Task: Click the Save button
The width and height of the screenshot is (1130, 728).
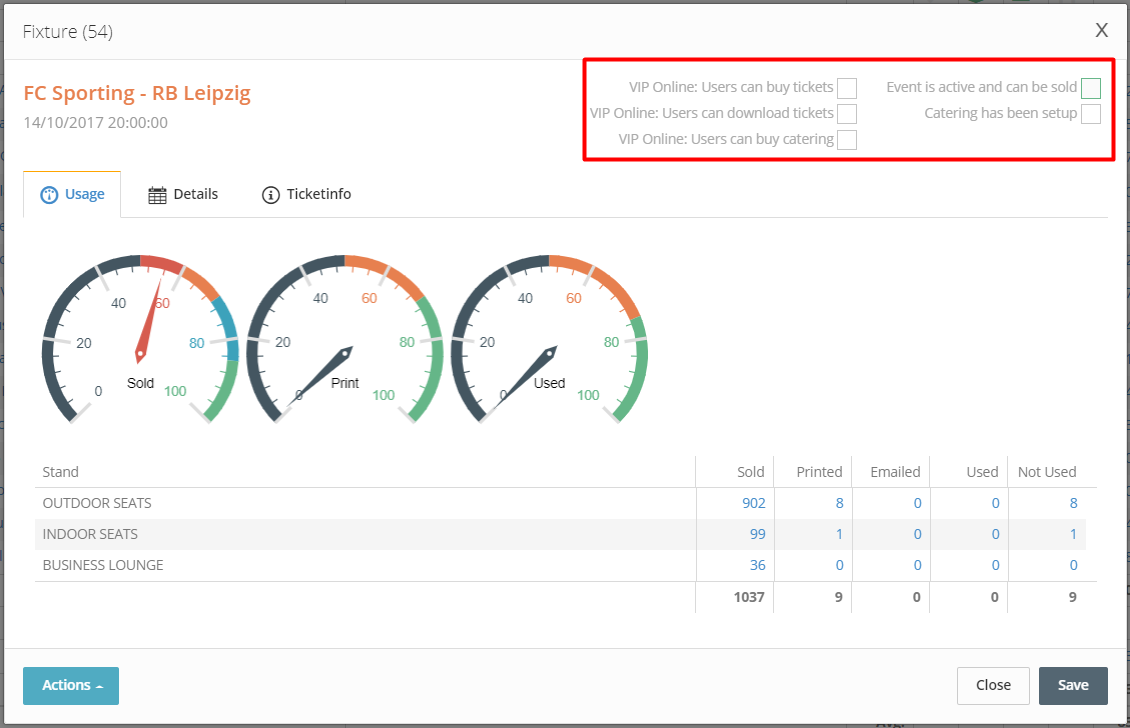Action: point(1073,685)
